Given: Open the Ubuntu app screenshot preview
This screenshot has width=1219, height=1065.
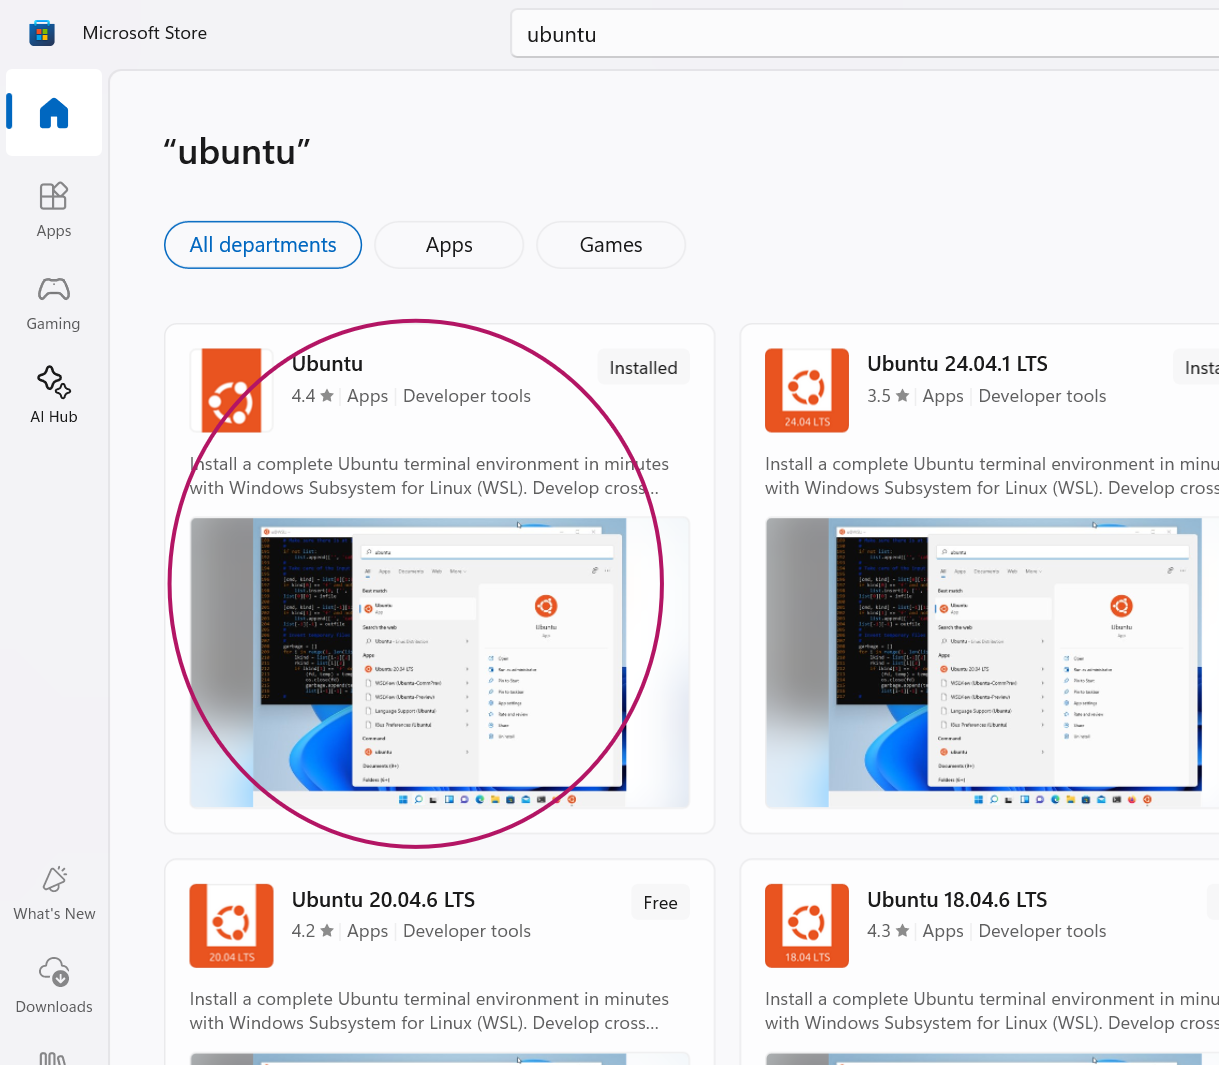Looking at the screenshot, I should (440, 662).
